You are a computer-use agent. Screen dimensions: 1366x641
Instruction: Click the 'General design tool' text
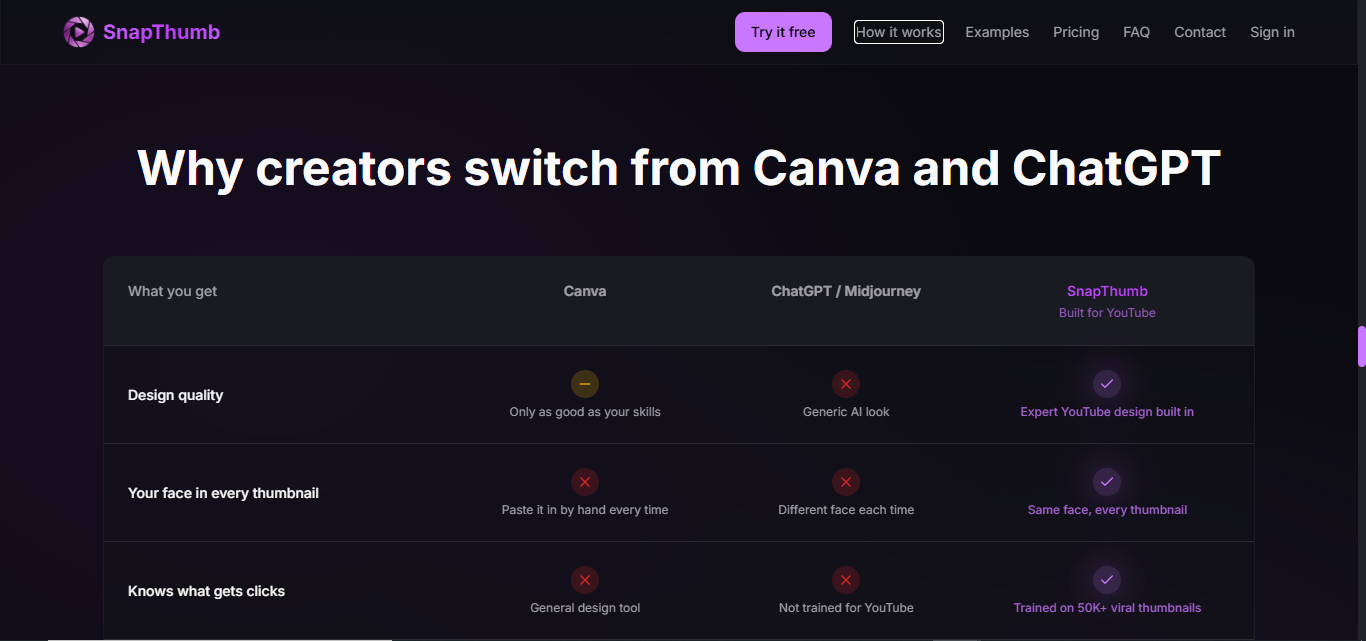[x=585, y=608]
